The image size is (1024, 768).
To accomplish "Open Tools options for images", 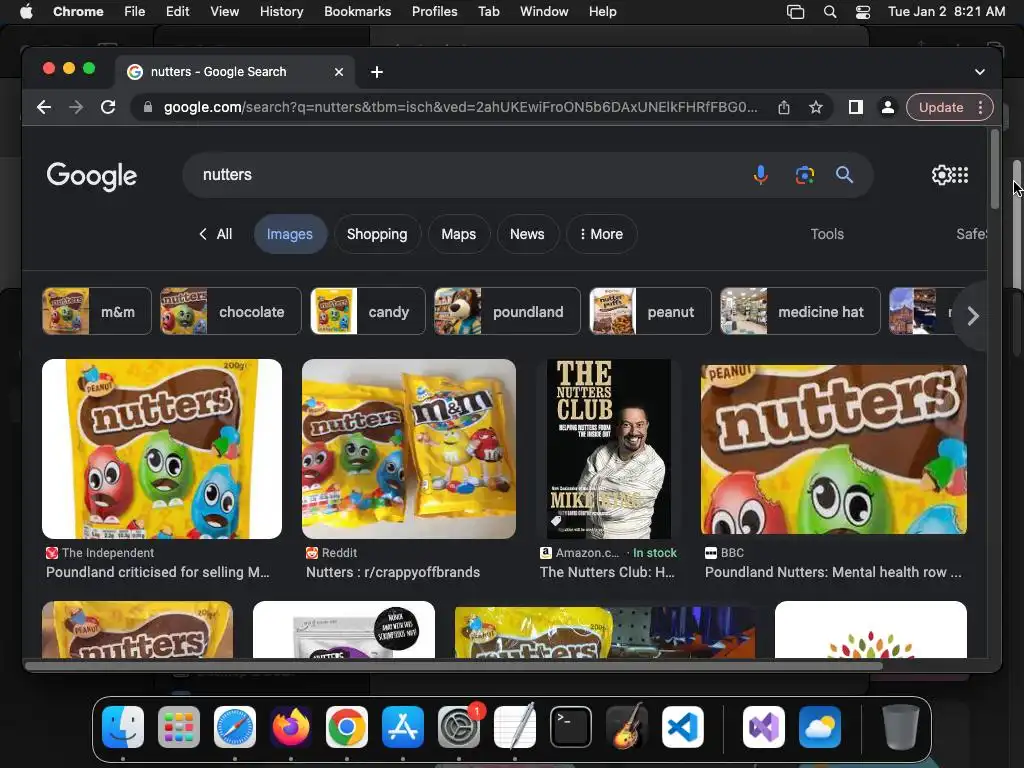I will (x=827, y=234).
